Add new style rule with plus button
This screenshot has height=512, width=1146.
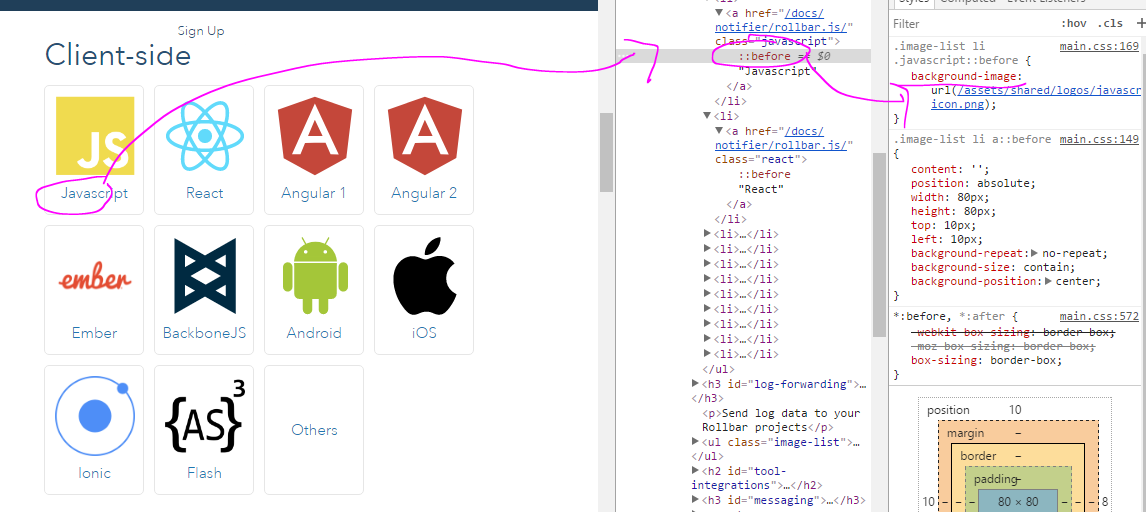coord(1139,23)
